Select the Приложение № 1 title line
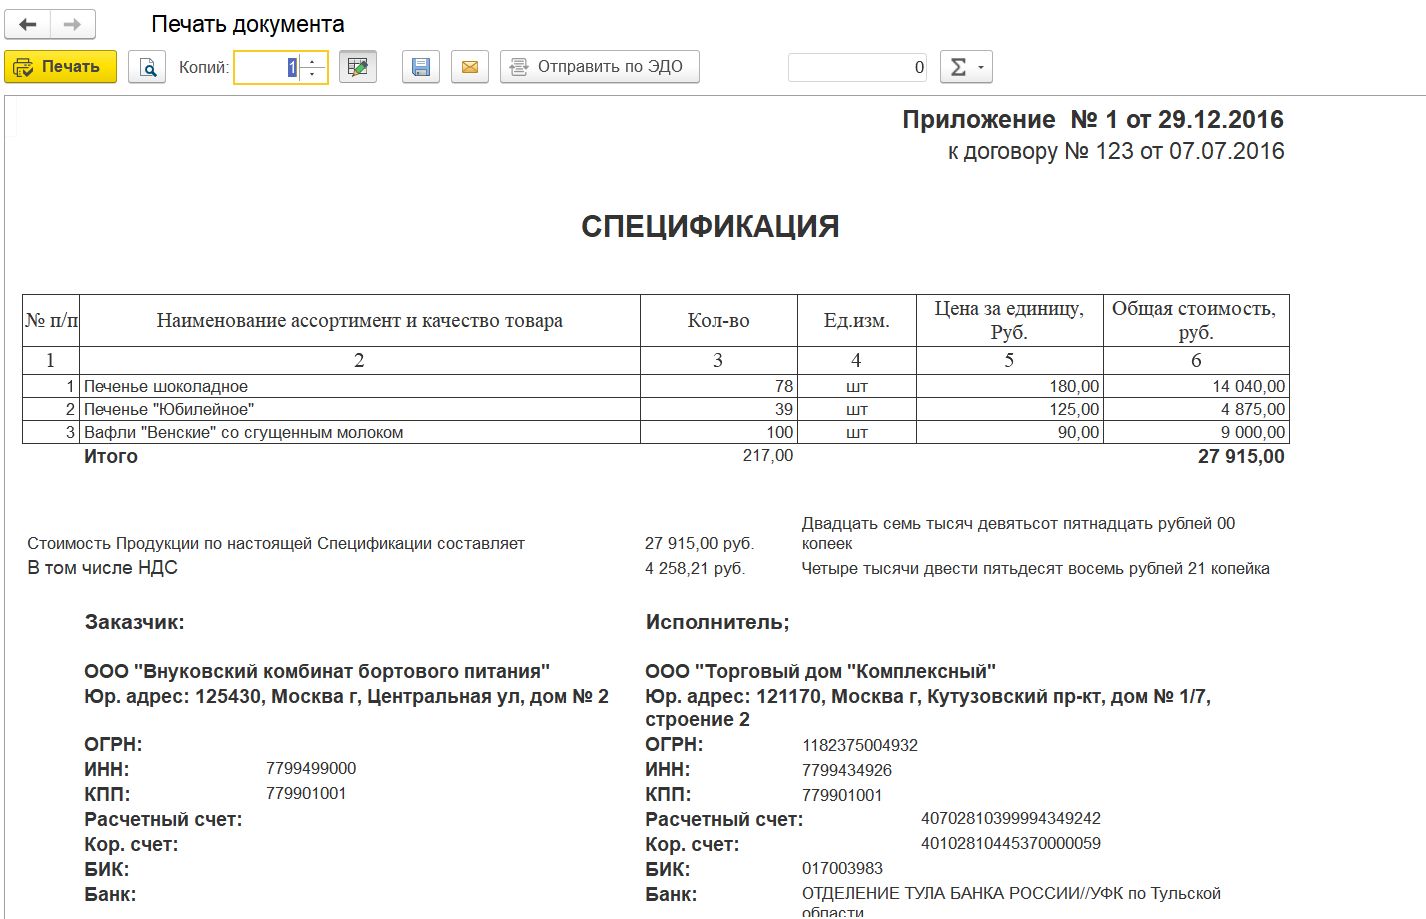The height and width of the screenshot is (919, 1426). tap(1093, 120)
